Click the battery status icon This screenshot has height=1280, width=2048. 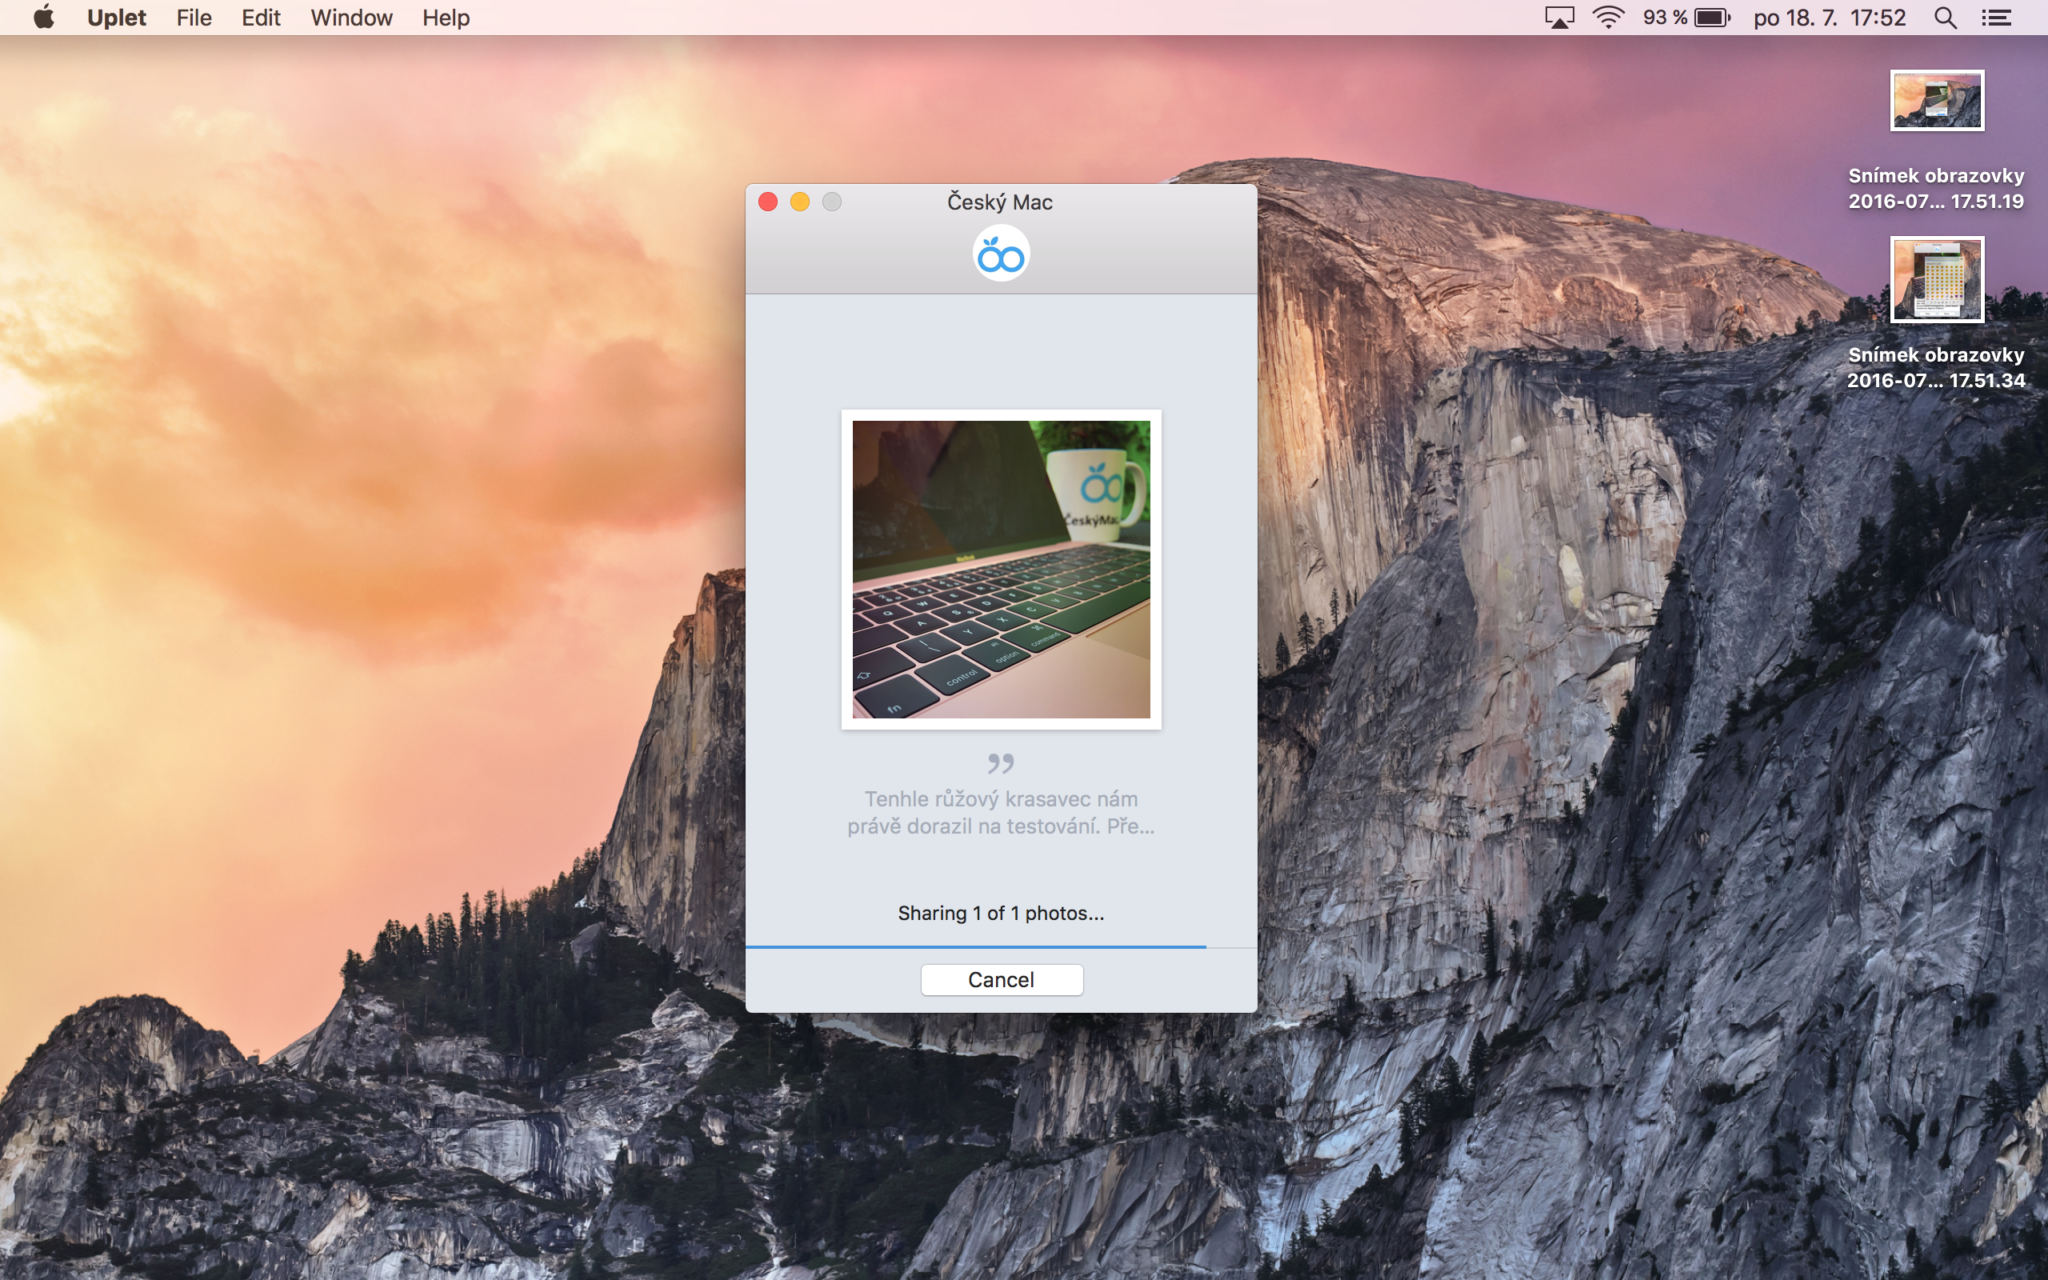pos(1712,17)
